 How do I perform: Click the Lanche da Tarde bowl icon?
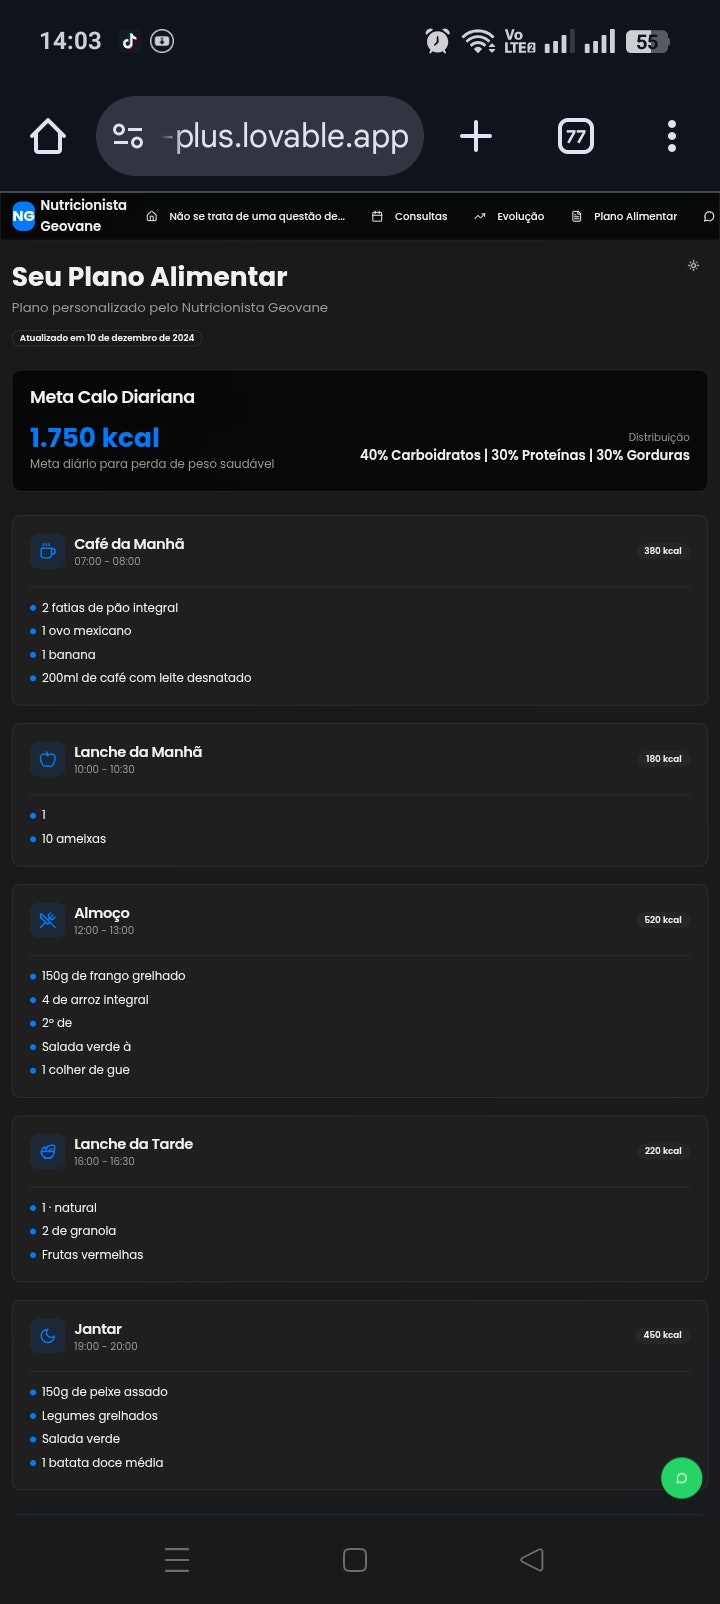point(48,1151)
